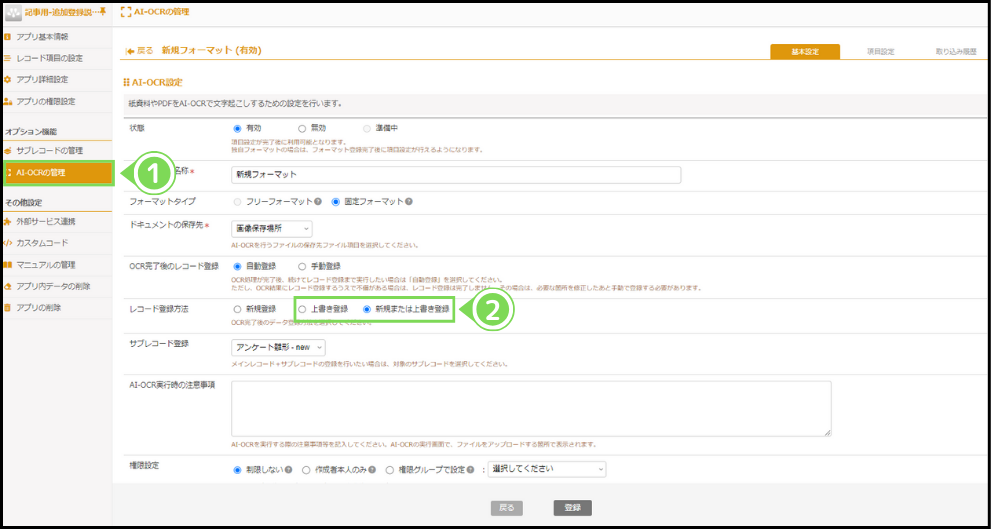This screenshot has height=530, width=991.
Task: Click the AI-OCR実行時の注意事項 text area
Action: coord(531,409)
